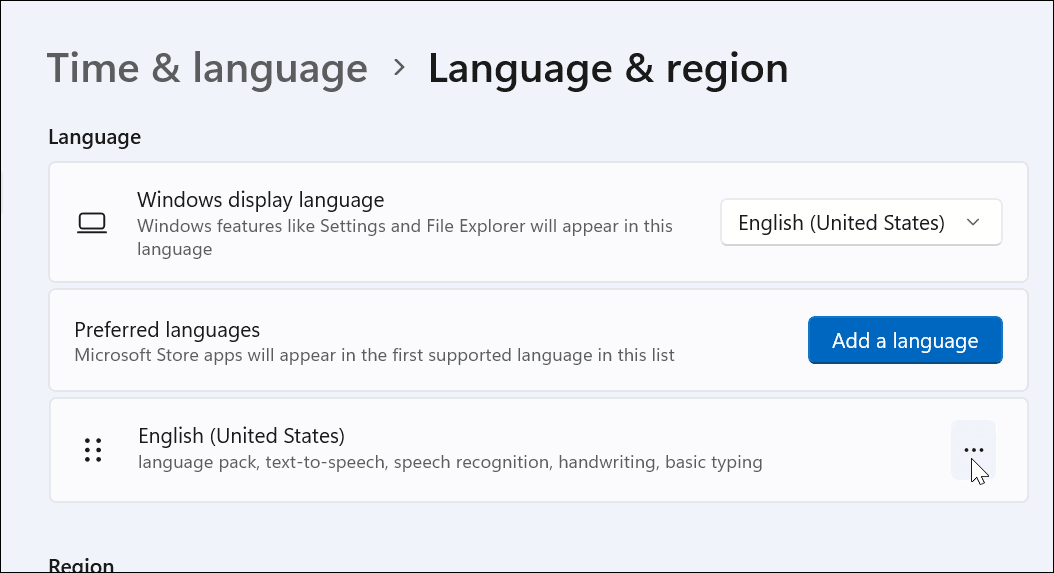The height and width of the screenshot is (573, 1054).
Task: Click the Region section heading
Action: (x=81, y=565)
